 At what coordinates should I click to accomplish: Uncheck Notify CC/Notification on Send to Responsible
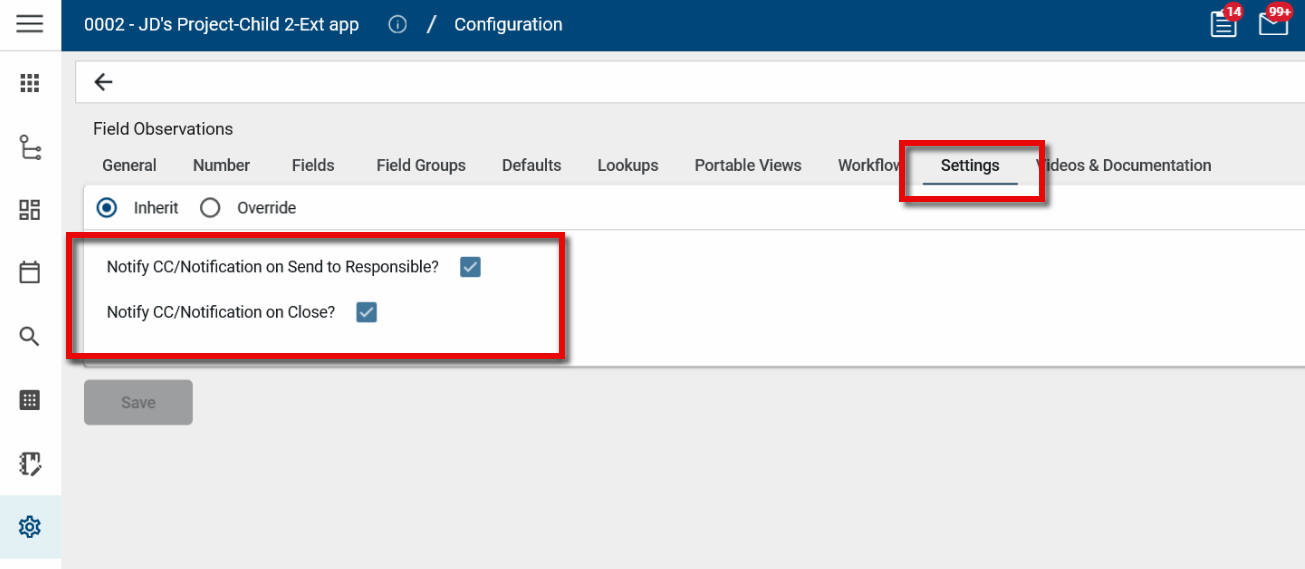click(x=470, y=267)
